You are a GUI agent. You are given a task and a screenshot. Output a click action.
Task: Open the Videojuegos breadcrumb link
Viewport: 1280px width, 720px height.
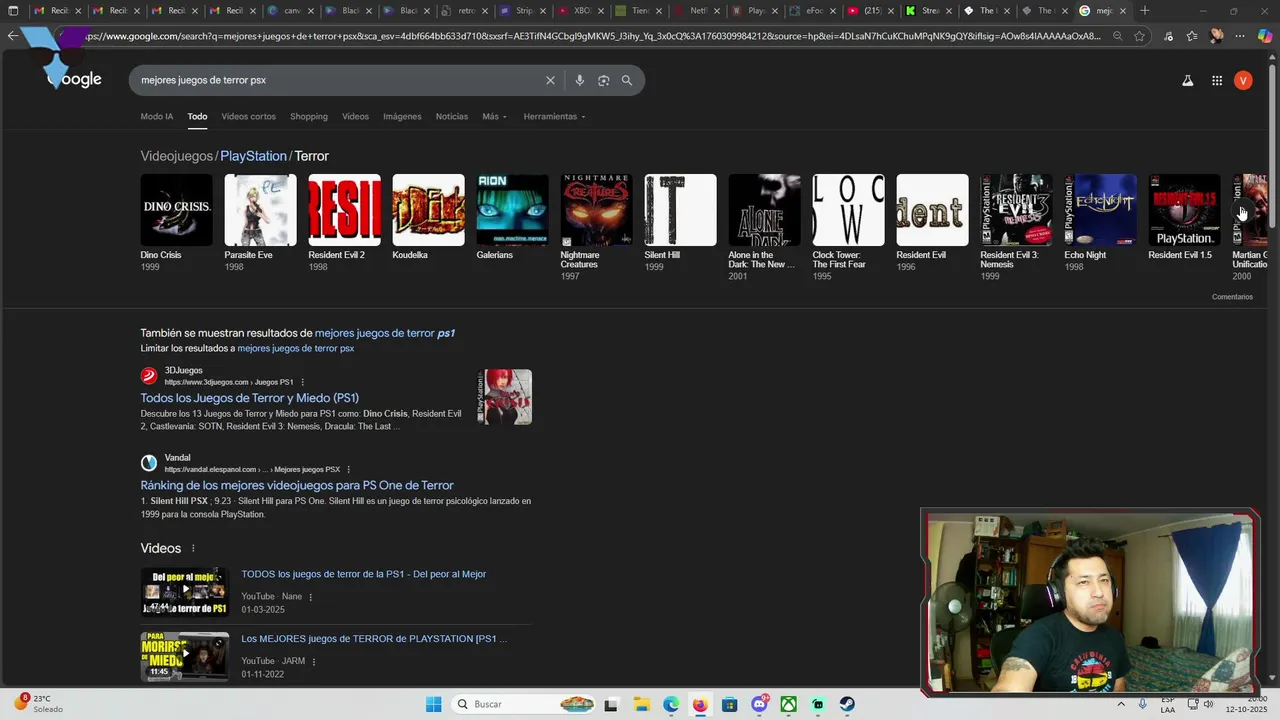pos(177,156)
